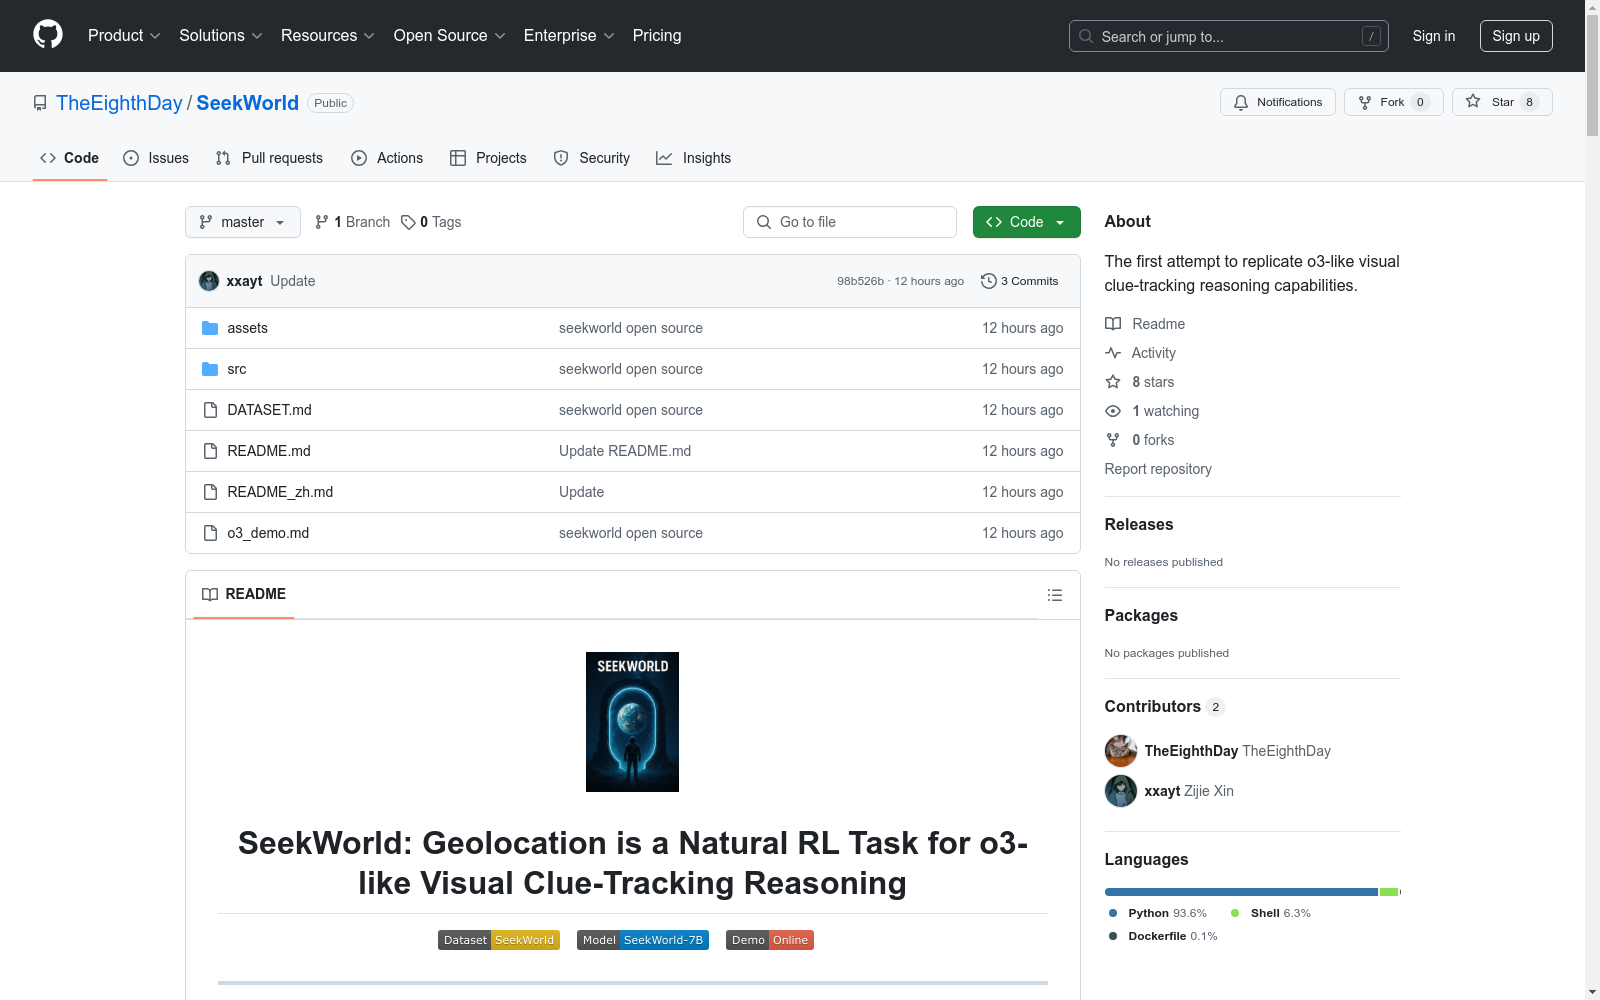Open the assets folder

coord(247,328)
